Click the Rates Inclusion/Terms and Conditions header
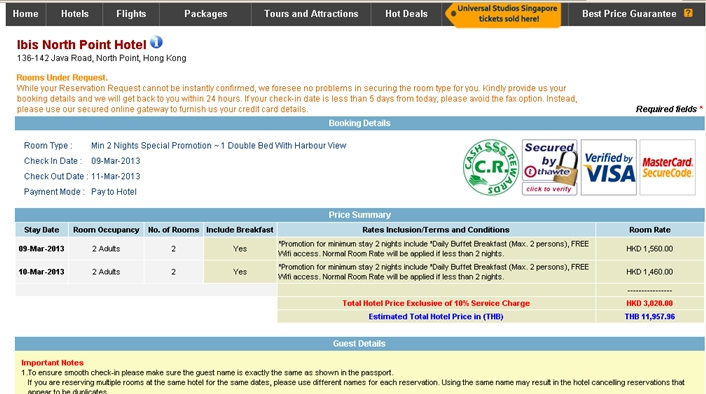Image resolution: width=706 pixels, height=394 pixels. [x=436, y=230]
